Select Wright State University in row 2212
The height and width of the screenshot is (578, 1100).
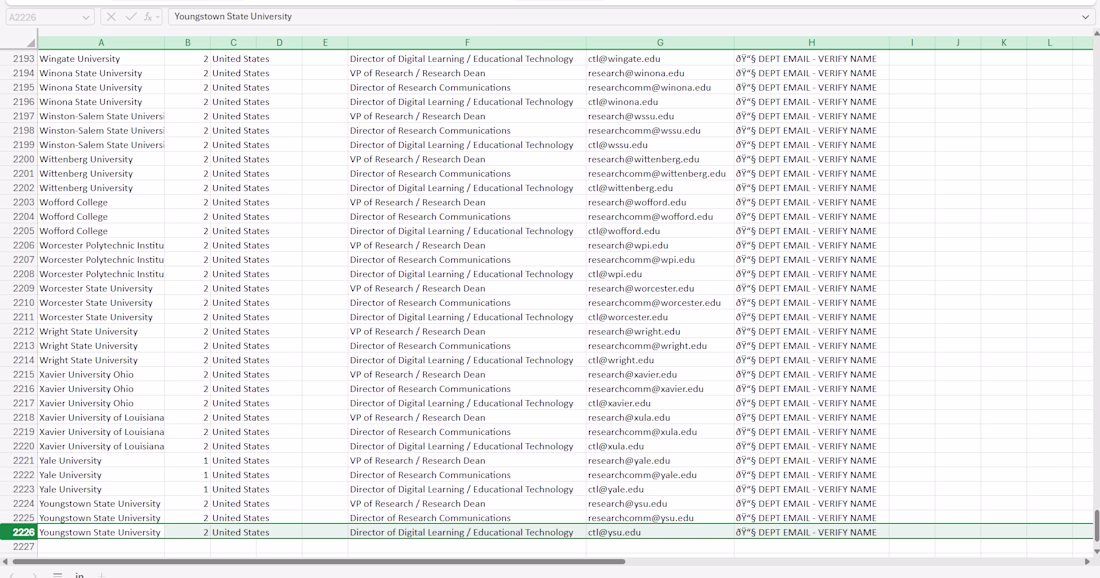coord(101,332)
